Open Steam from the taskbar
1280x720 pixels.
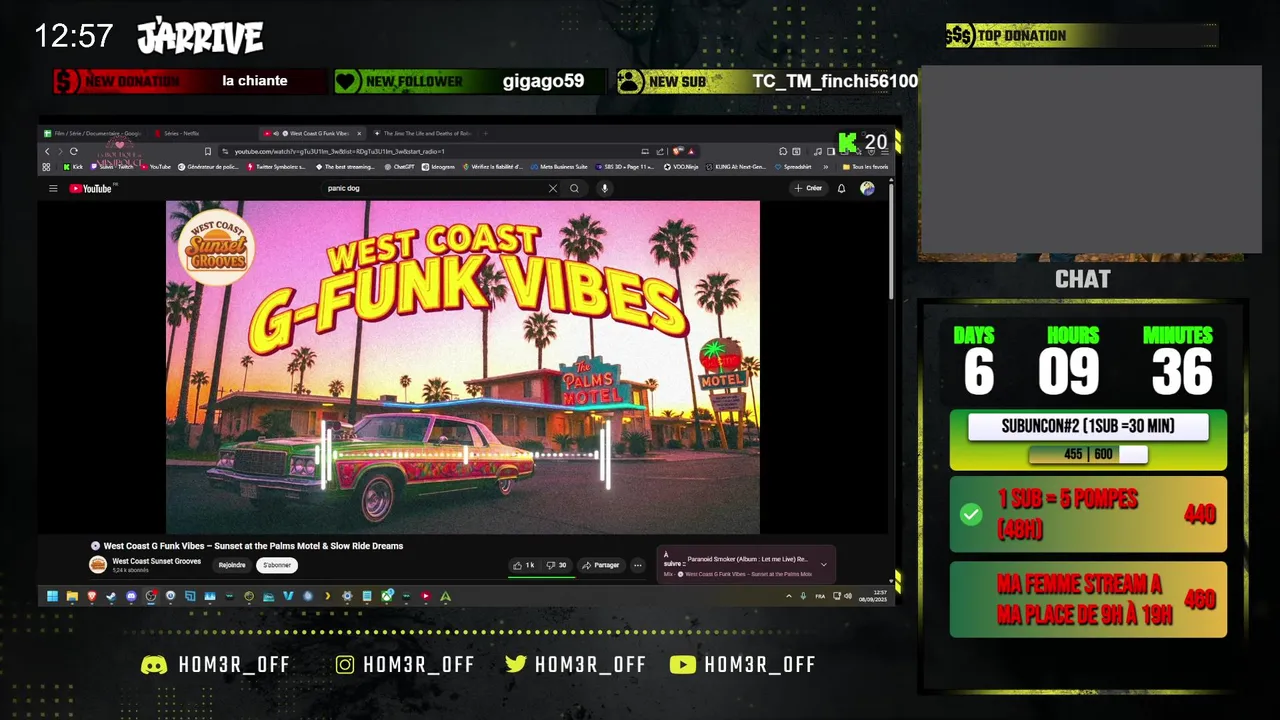(111, 596)
